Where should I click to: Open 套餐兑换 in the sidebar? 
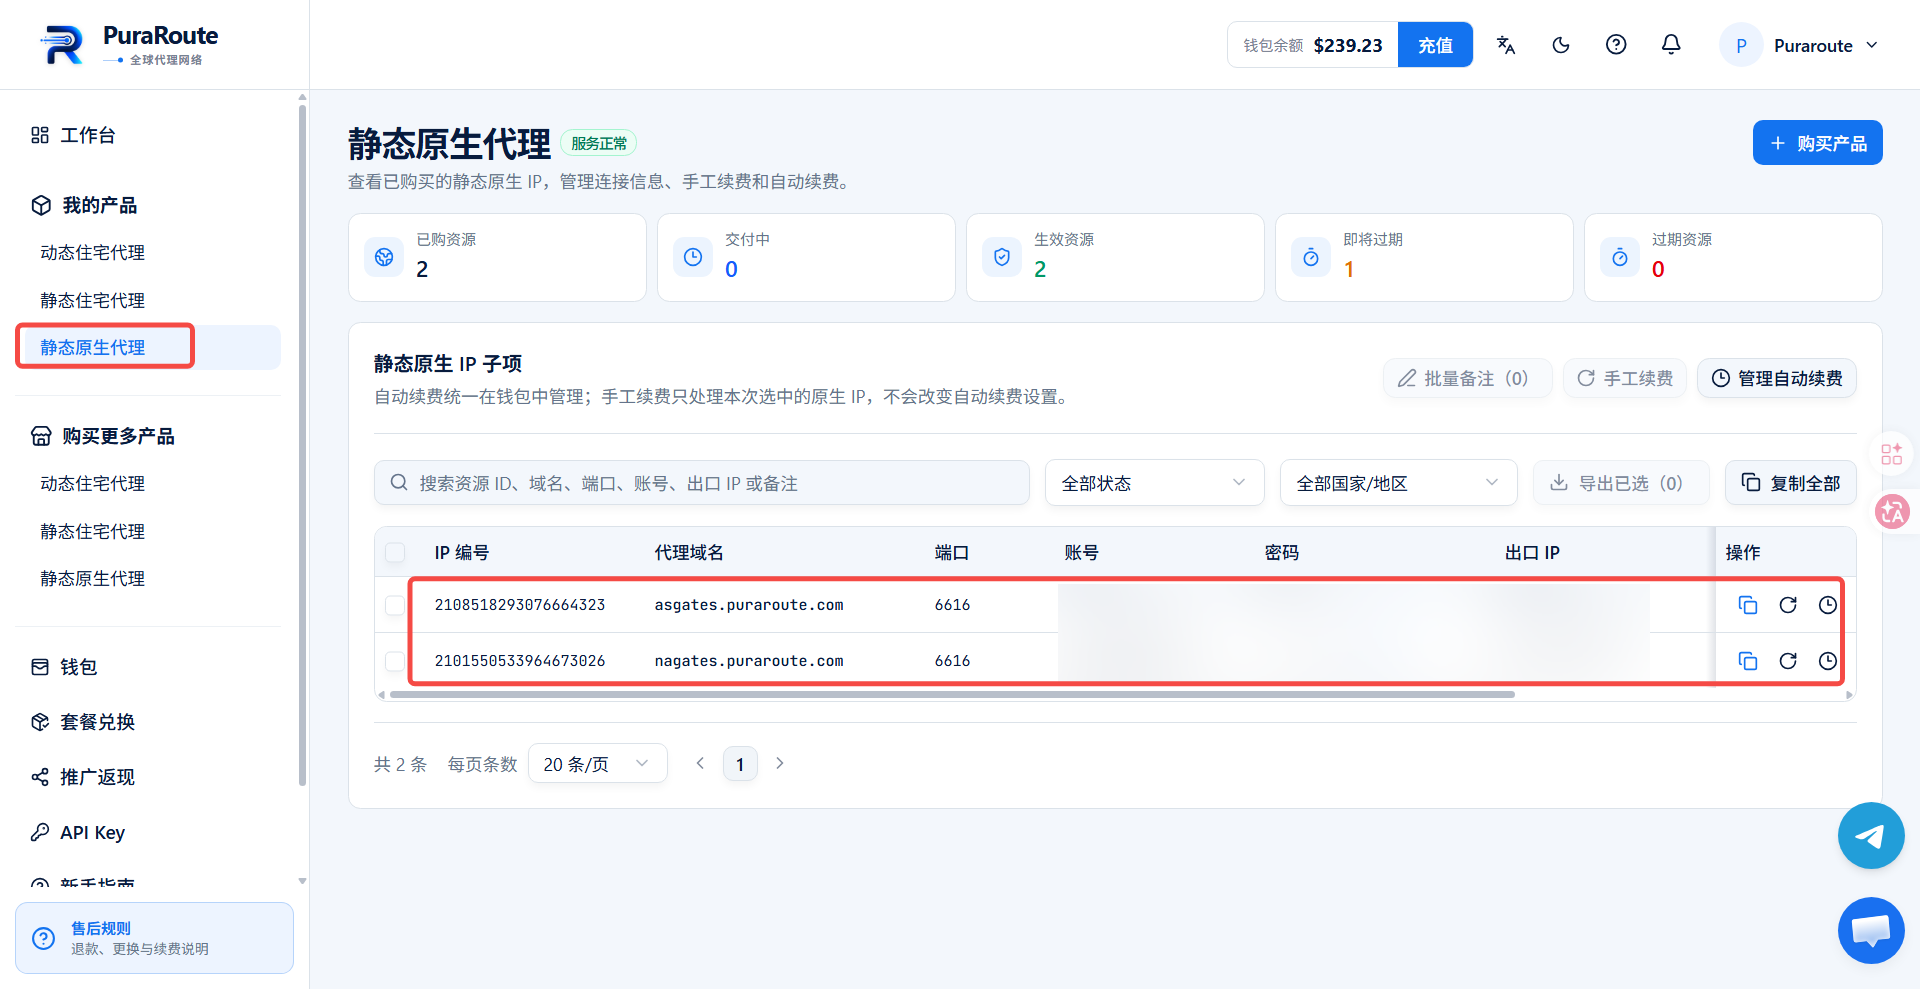point(83,722)
